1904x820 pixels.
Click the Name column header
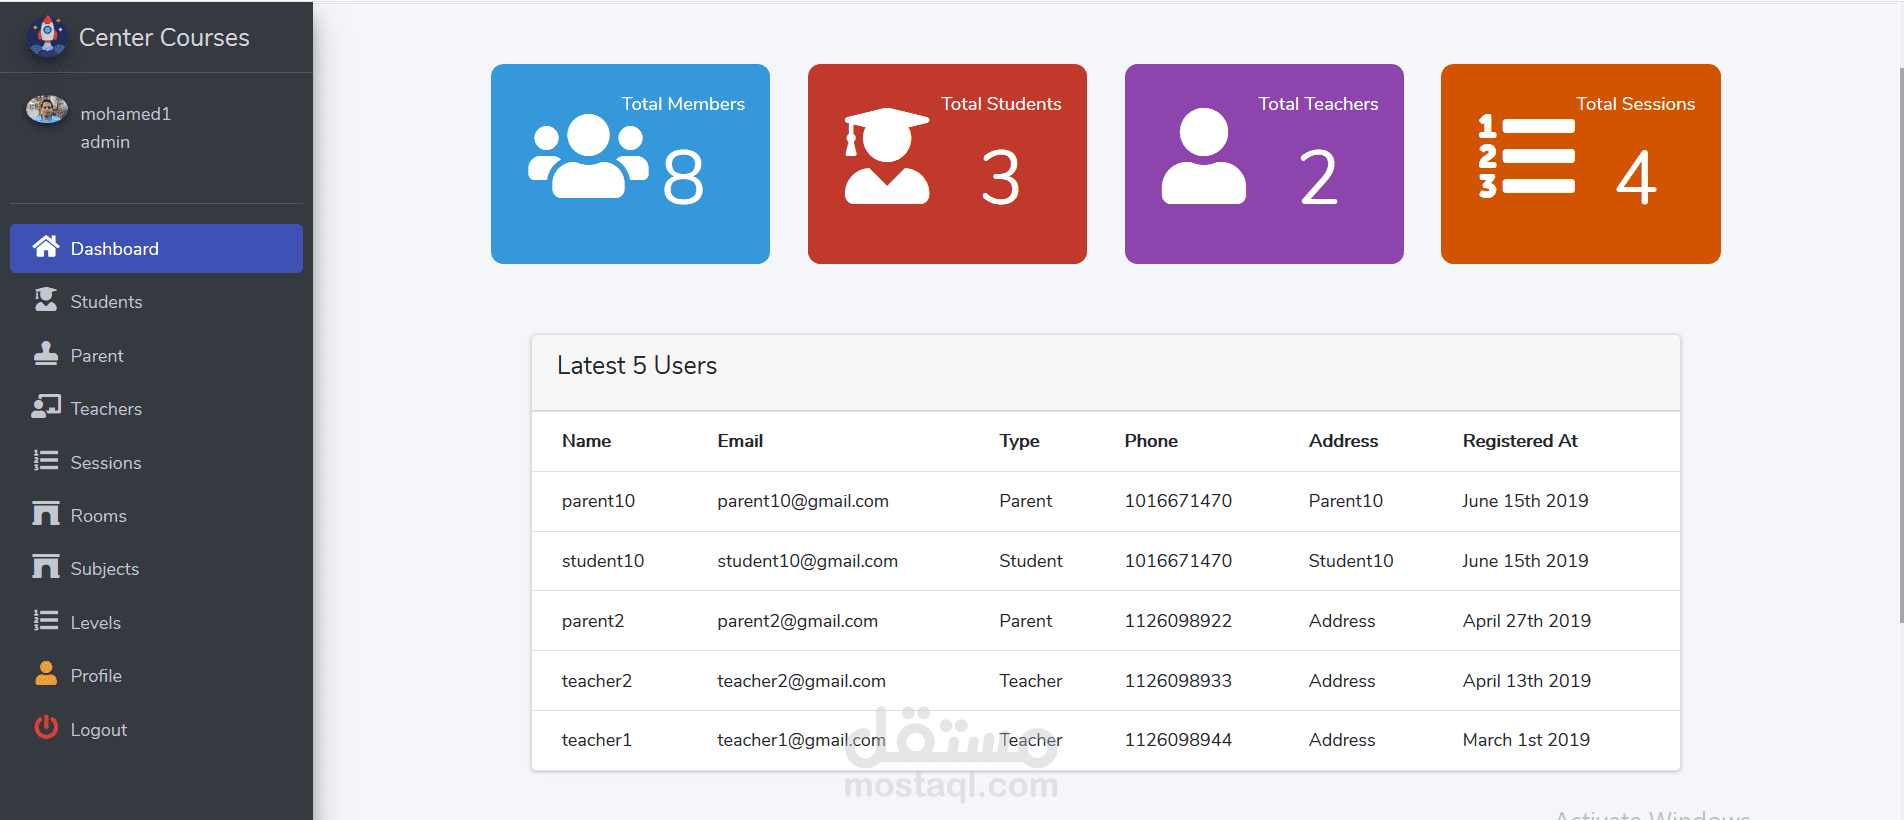click(586, 441)
